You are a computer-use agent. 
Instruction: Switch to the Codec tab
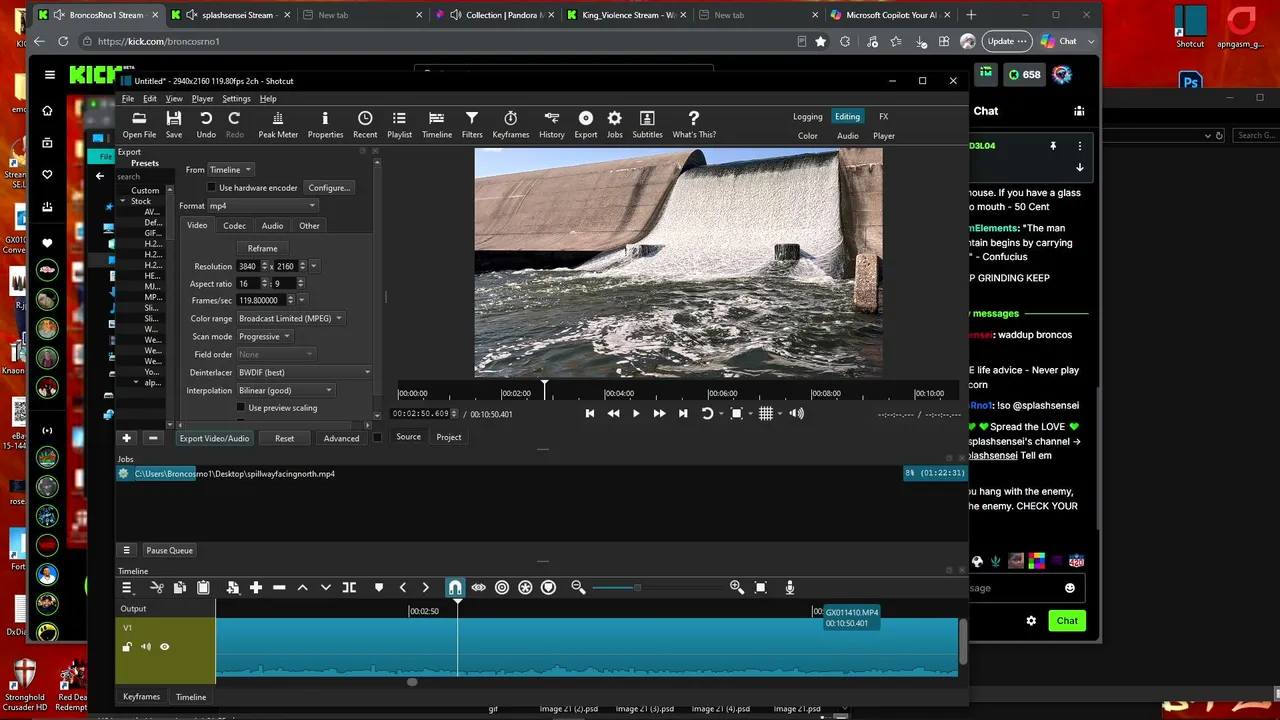(234, 226)
